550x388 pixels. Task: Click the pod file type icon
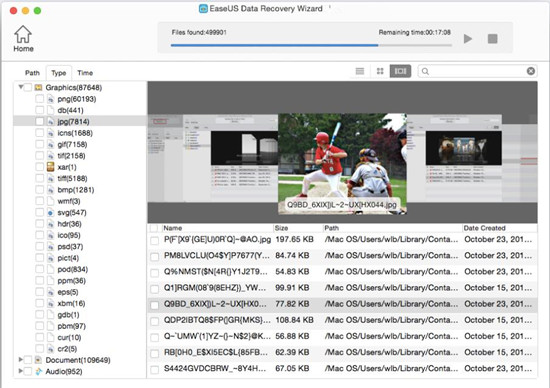(51, 269)
